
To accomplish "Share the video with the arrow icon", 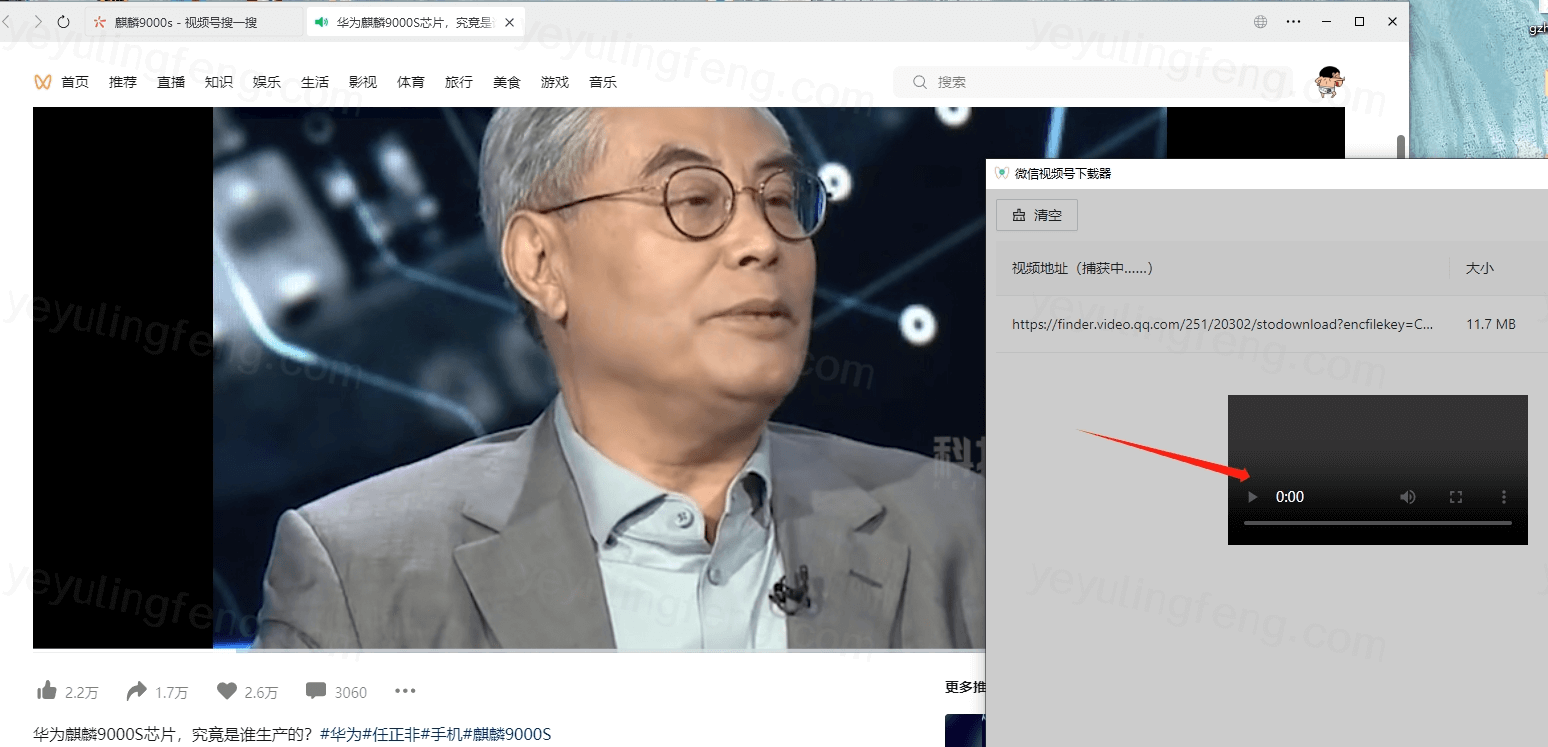I will coord(137,691).
